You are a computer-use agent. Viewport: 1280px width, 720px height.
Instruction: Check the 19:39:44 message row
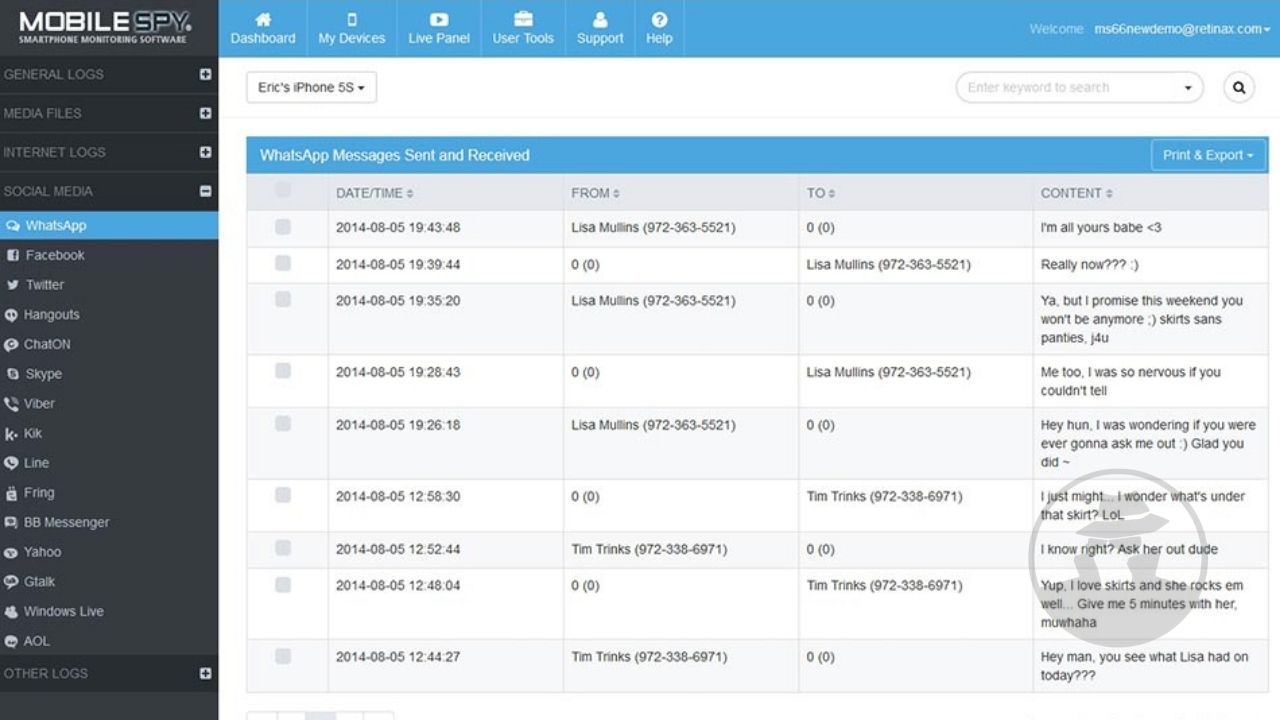tap(283, 263)
